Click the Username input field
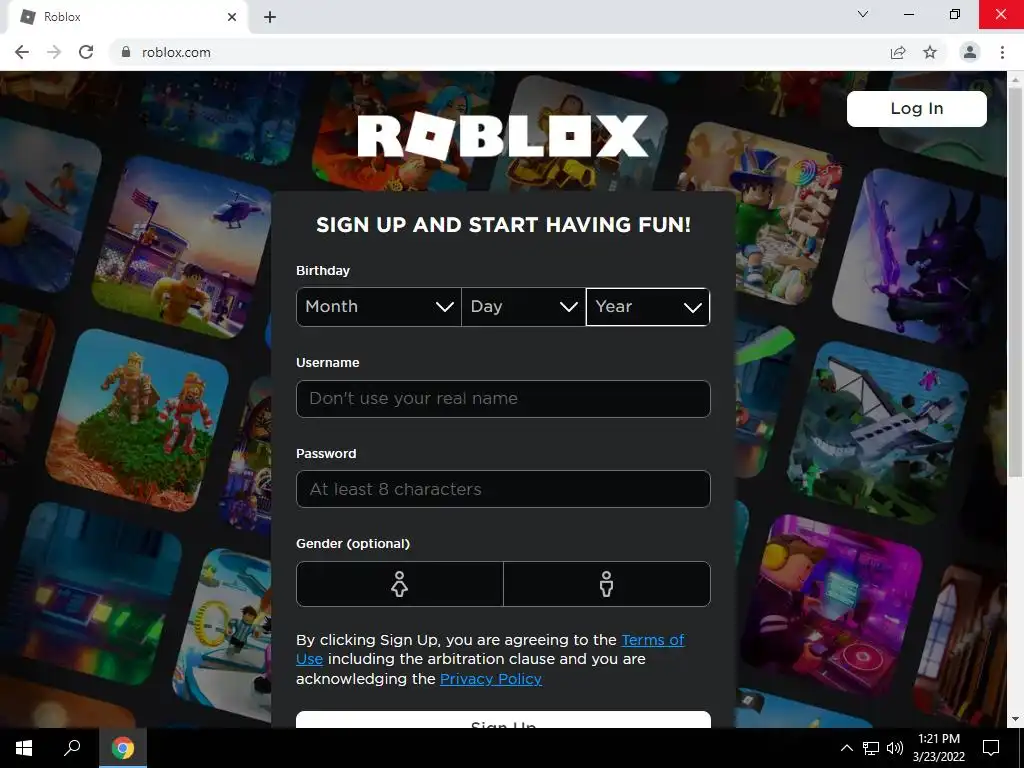Screen dimensions: 1024x768 point(504,399)
